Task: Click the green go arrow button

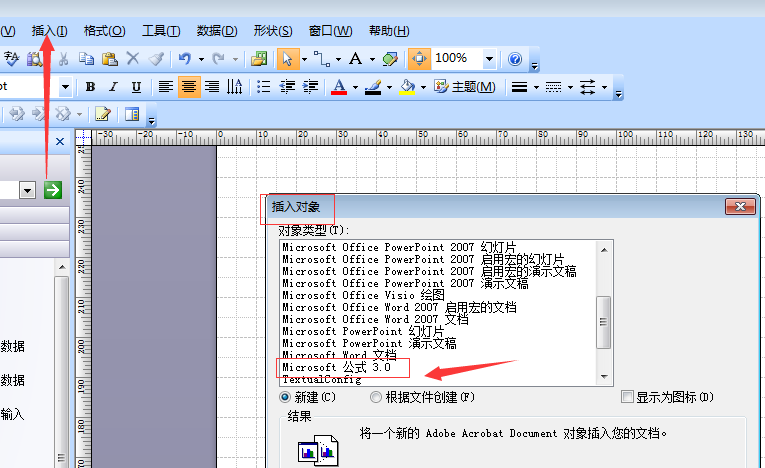Action: point(52,189)
